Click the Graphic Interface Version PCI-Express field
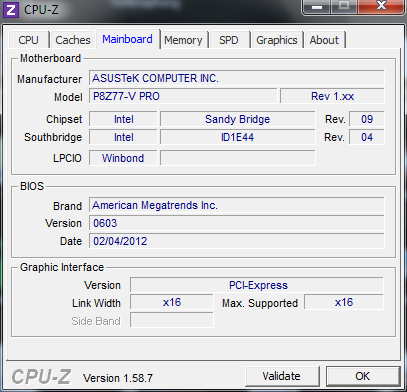 click(x=257, y=285)
